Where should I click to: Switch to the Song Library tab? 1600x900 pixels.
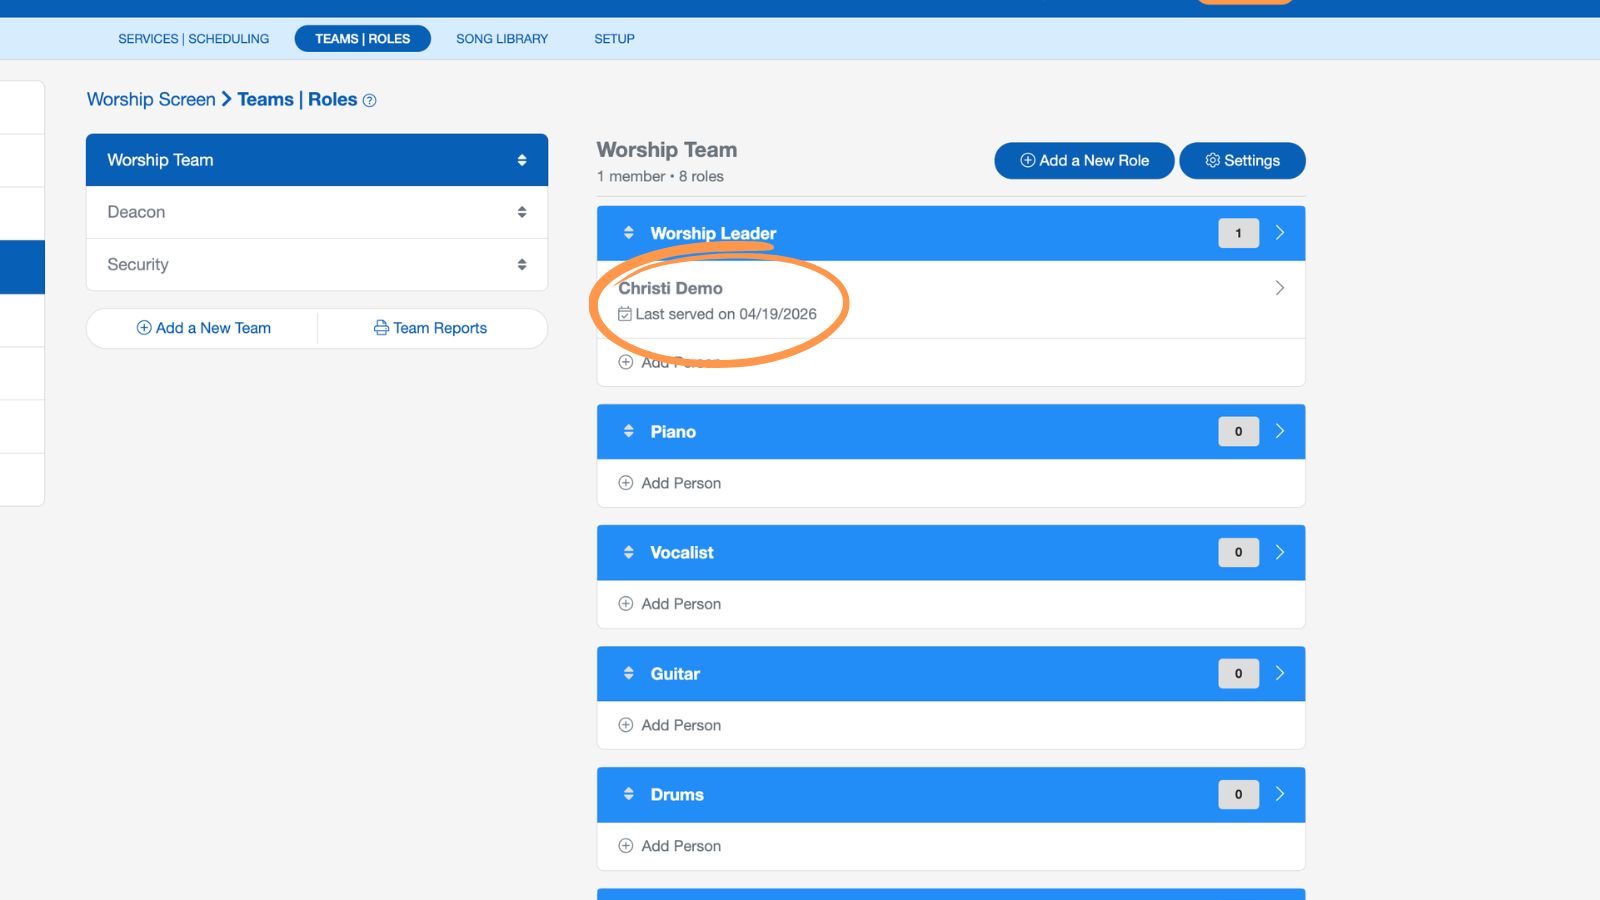pos(501,38)
